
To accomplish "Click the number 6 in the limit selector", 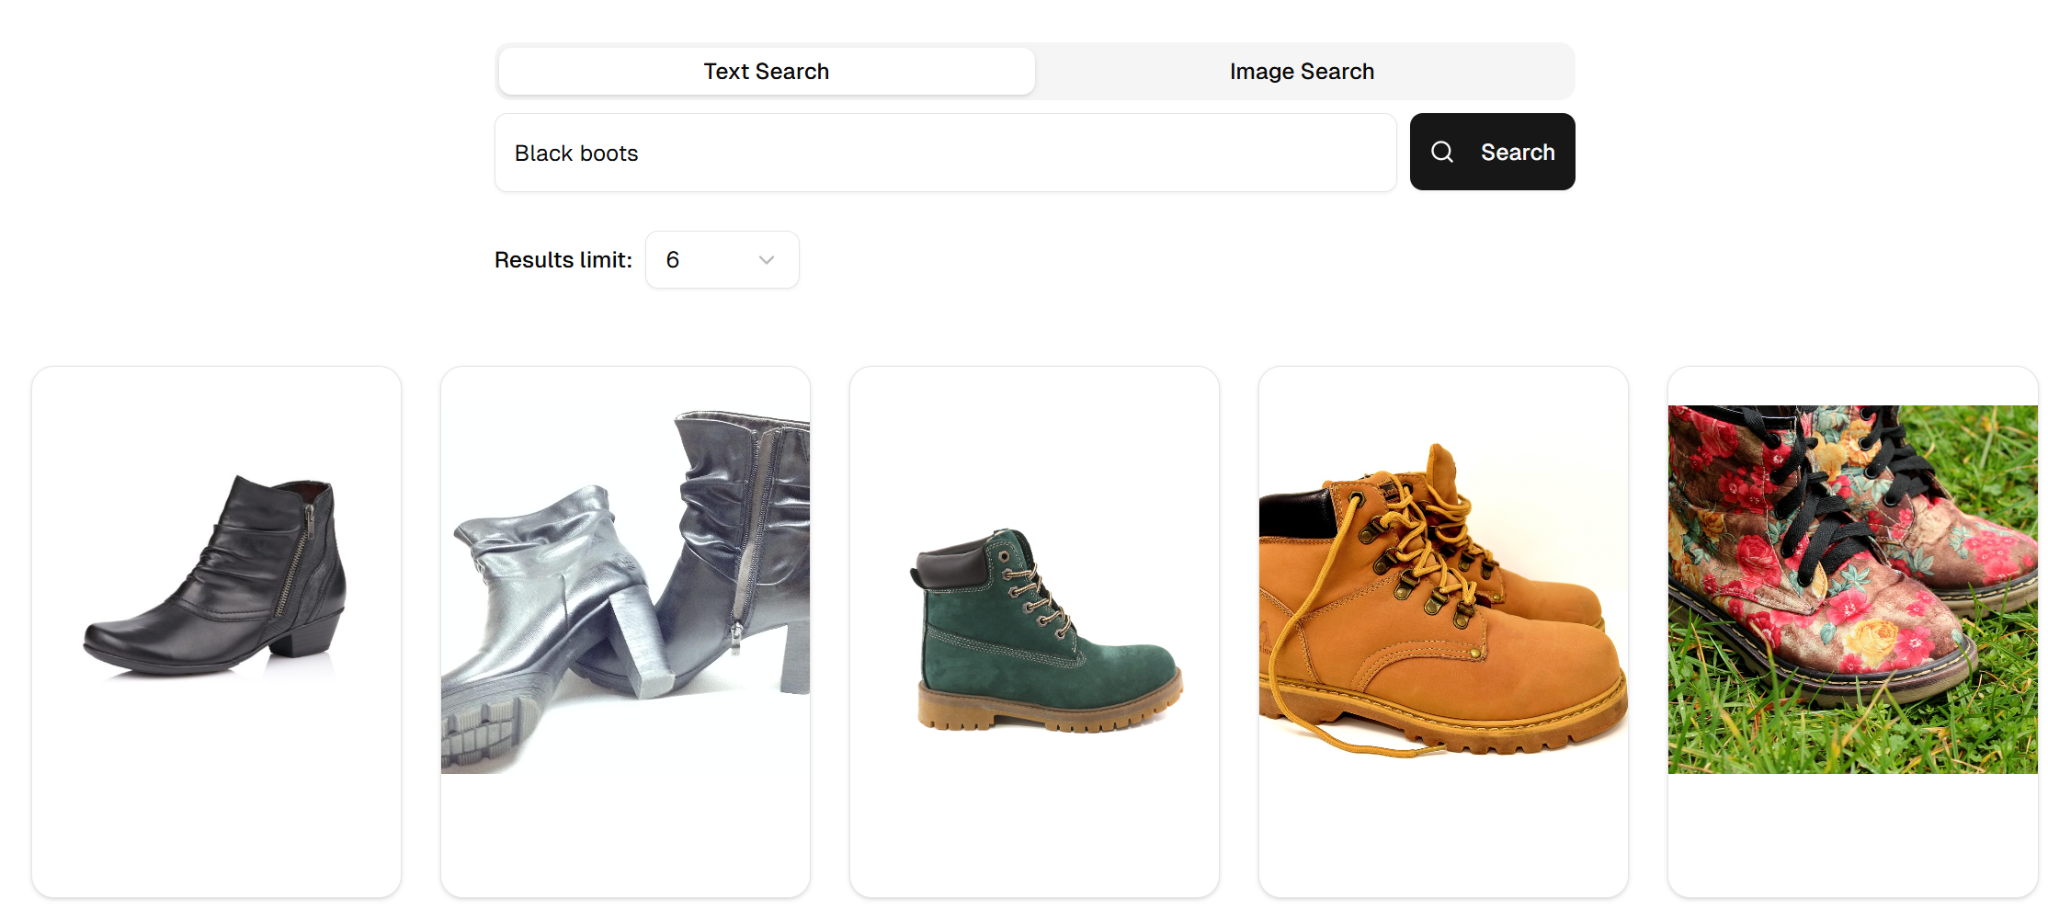I will (x=673, y=260).
